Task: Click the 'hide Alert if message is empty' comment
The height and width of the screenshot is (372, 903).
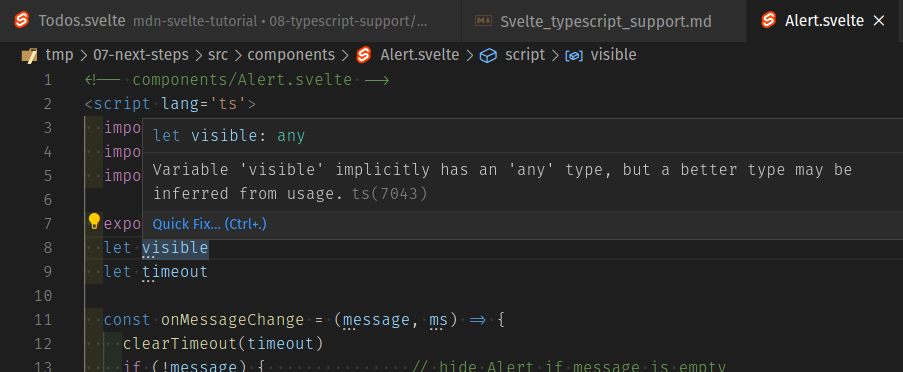Action: 569,366
